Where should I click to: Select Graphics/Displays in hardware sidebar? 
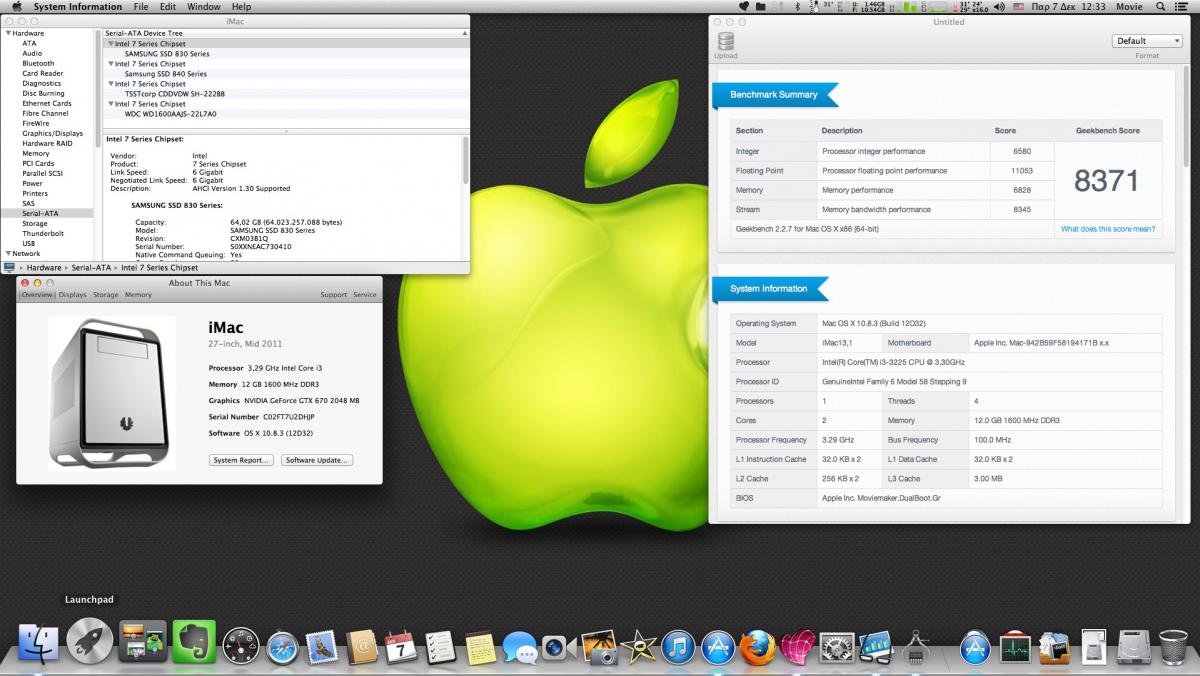coord(53,134)
